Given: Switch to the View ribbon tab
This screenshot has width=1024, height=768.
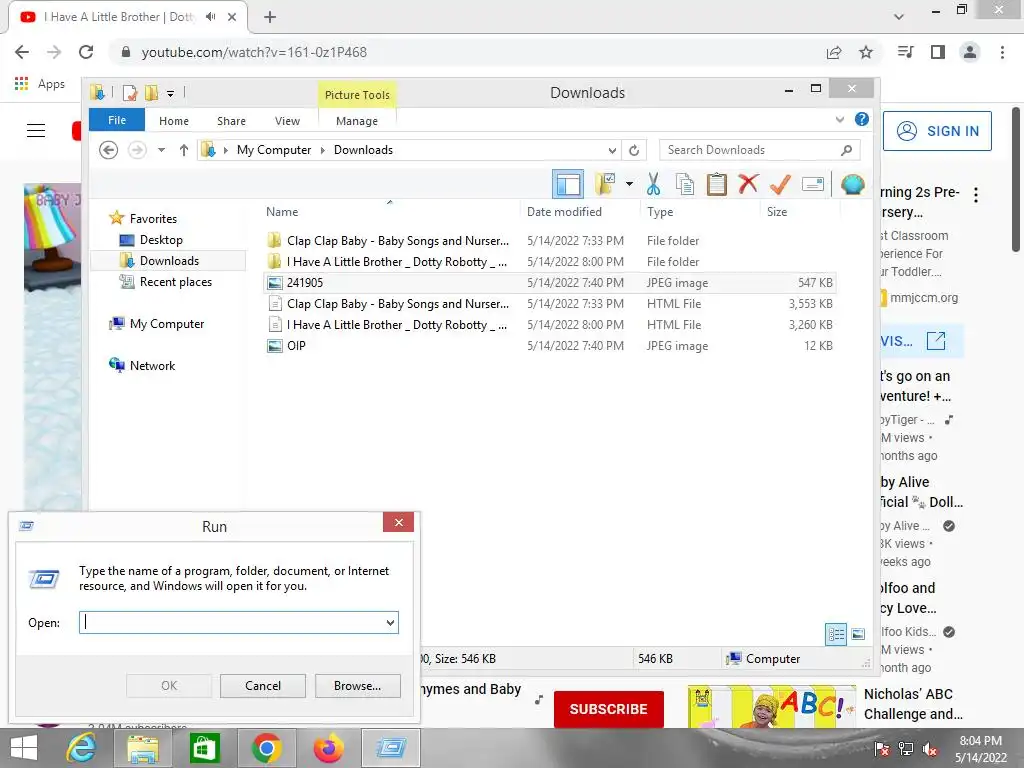Looking at the screenshot, I should (x=287, y=121).
